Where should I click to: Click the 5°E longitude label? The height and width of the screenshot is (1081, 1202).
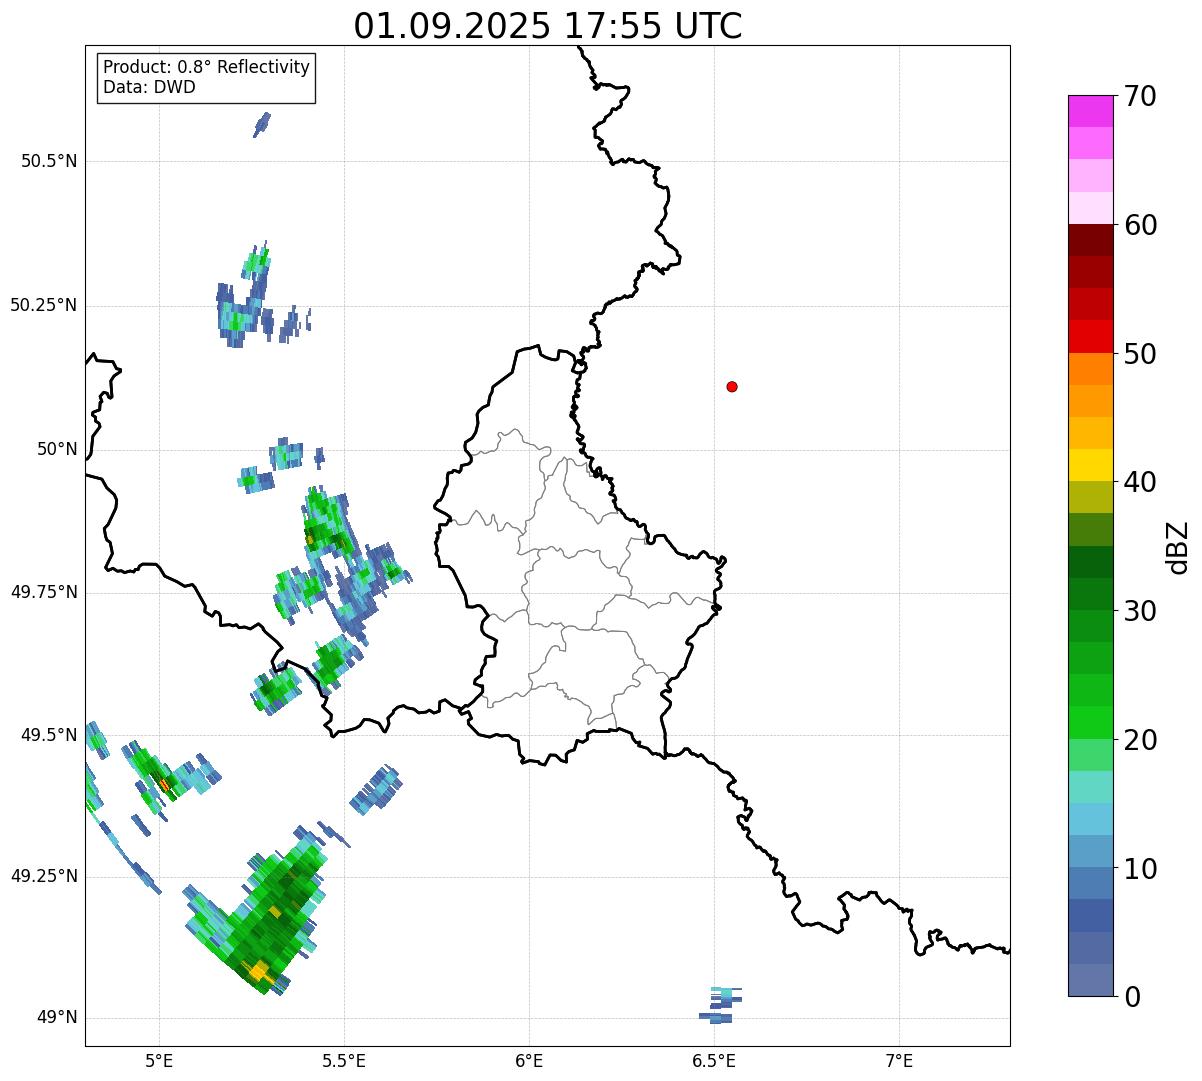point(159,1060)
